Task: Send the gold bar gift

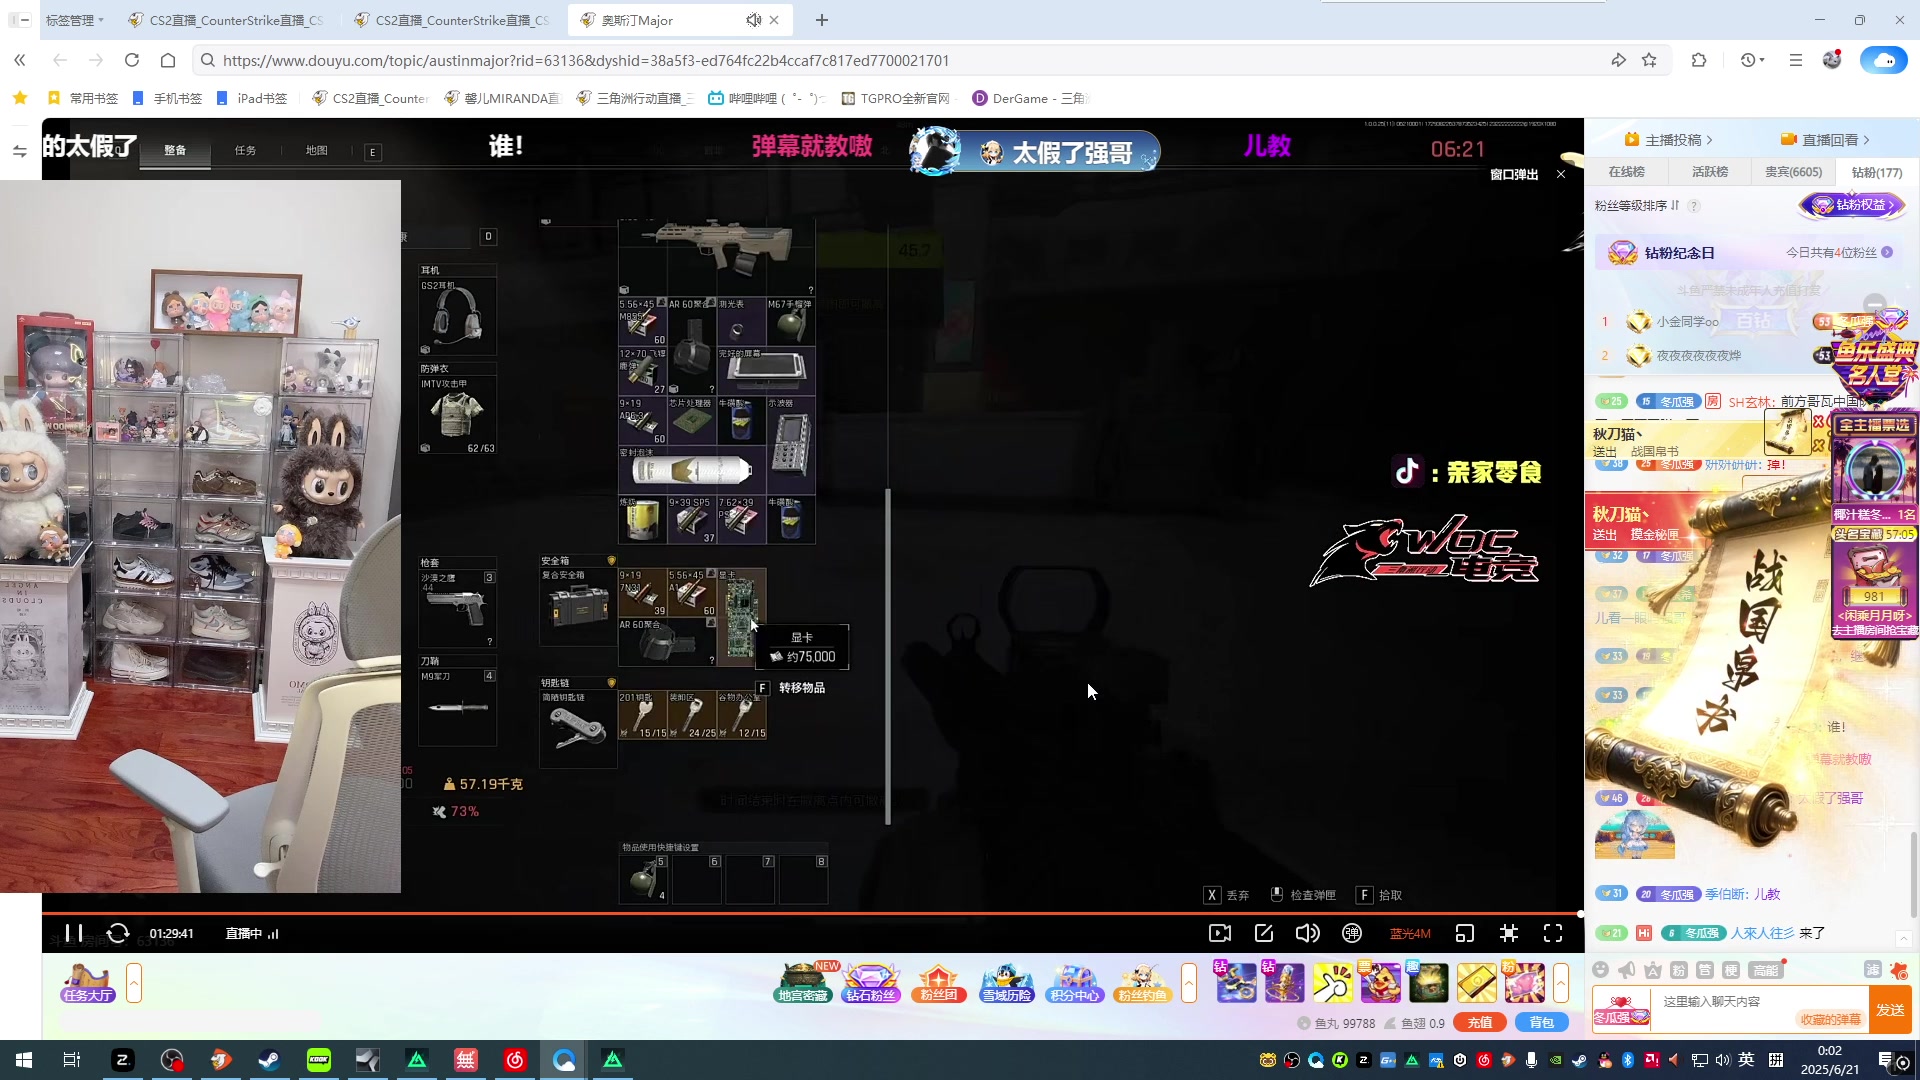Action: click(1476, 984)
